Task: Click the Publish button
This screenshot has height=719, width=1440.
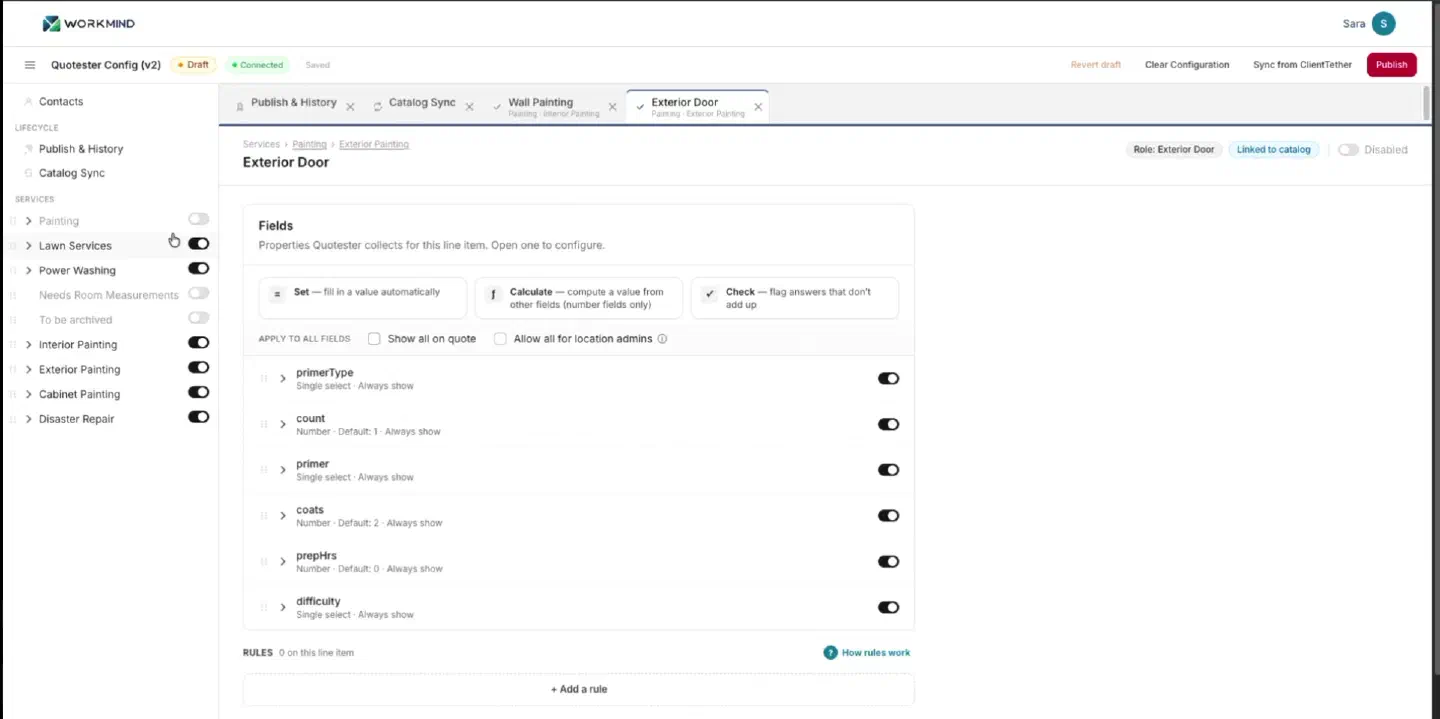Action: [1391, 65]
